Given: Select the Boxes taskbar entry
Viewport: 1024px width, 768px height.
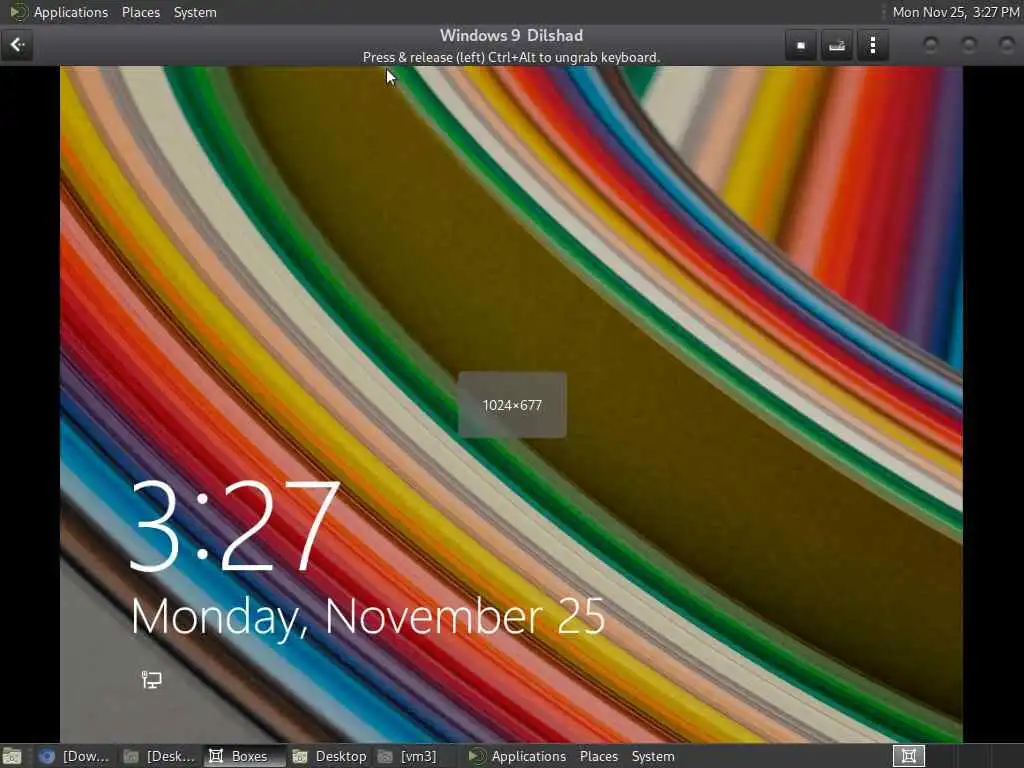Looking at the screenshot, I should point(245,756).
